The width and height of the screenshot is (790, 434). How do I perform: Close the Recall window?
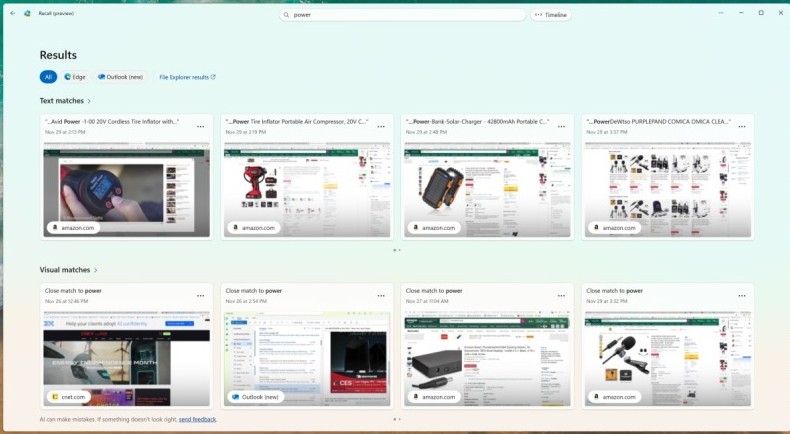pos(780,13)
